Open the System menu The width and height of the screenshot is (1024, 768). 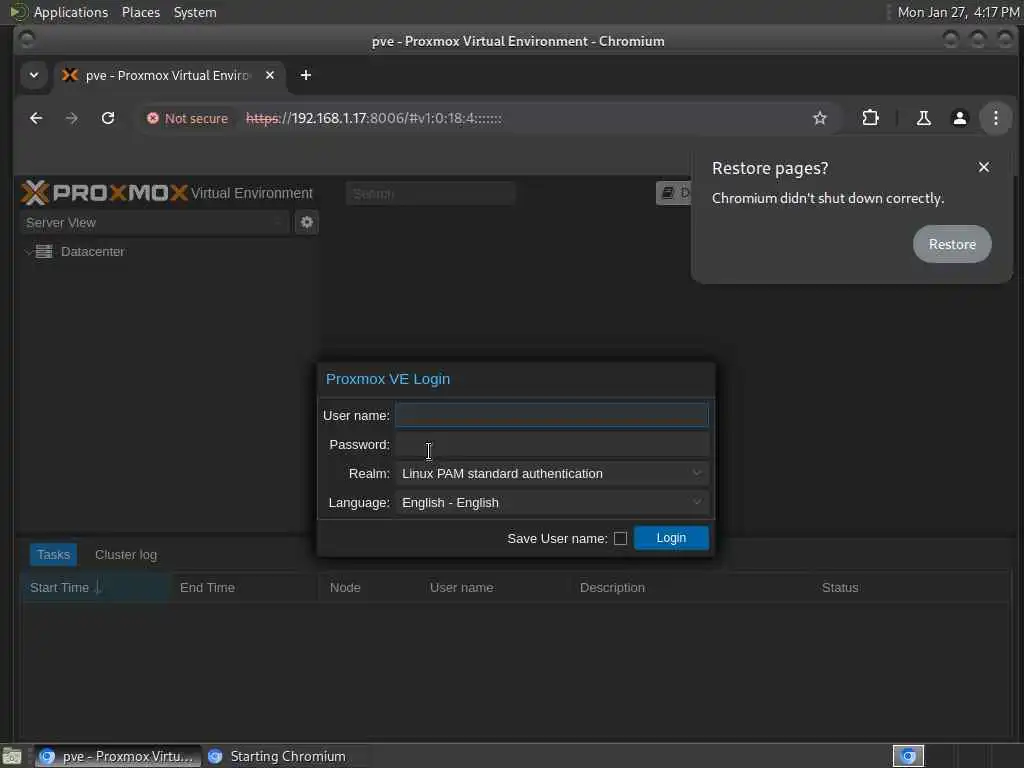point(195,12)
